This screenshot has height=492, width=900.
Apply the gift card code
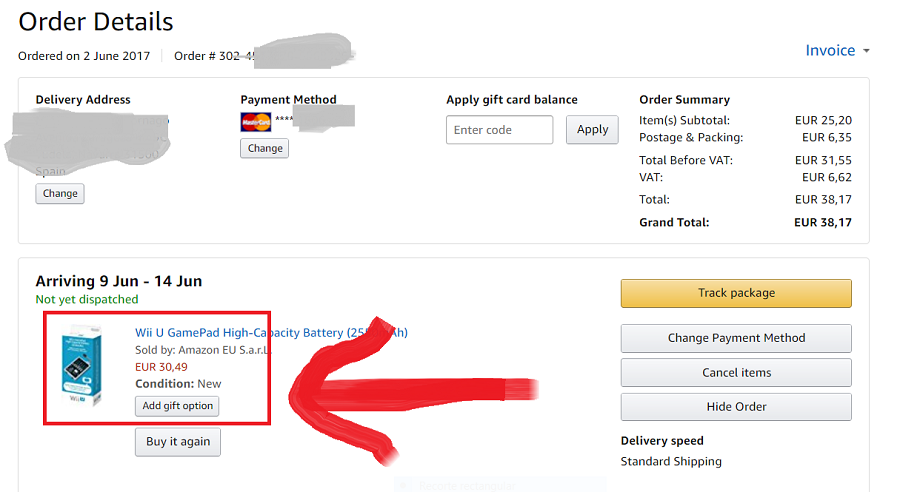pyautogui.click(x=592, y=130)
